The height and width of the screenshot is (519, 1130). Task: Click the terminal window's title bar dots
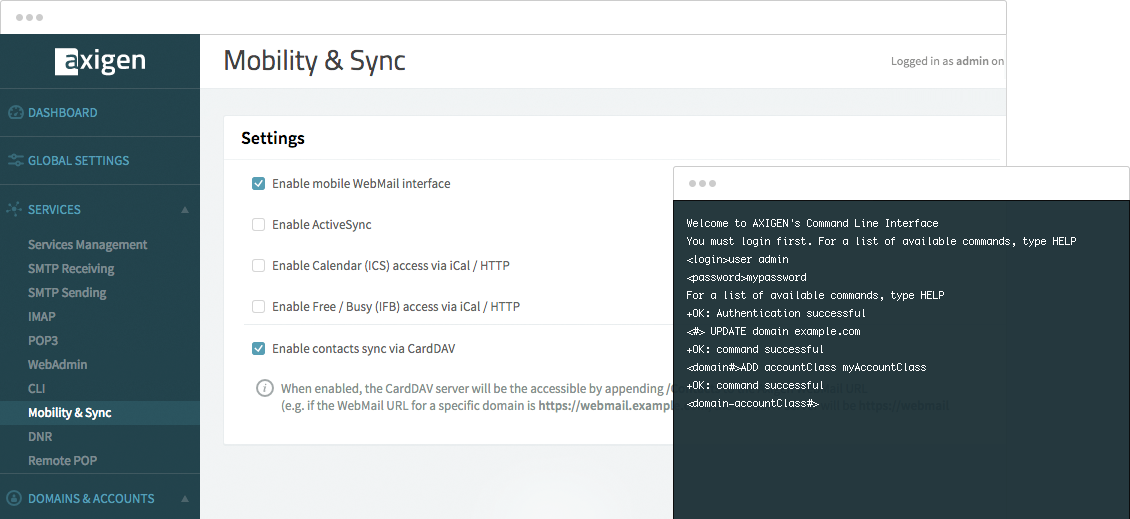pos(702,183)
